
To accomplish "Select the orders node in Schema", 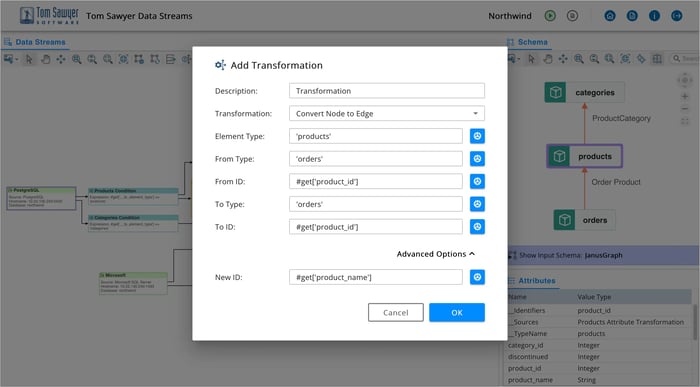I will [584, 220].
